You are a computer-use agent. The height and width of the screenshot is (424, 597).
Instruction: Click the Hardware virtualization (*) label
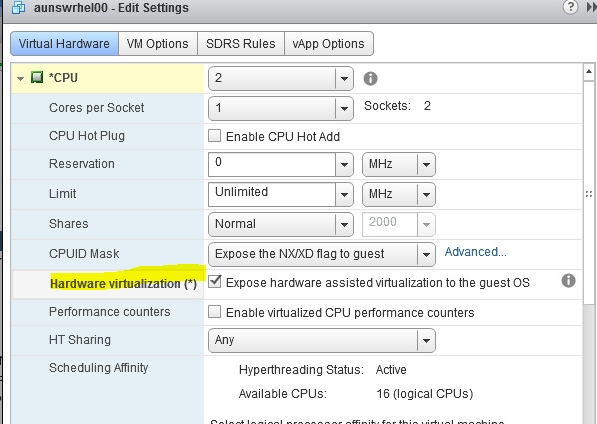click(x=123, y=284)
